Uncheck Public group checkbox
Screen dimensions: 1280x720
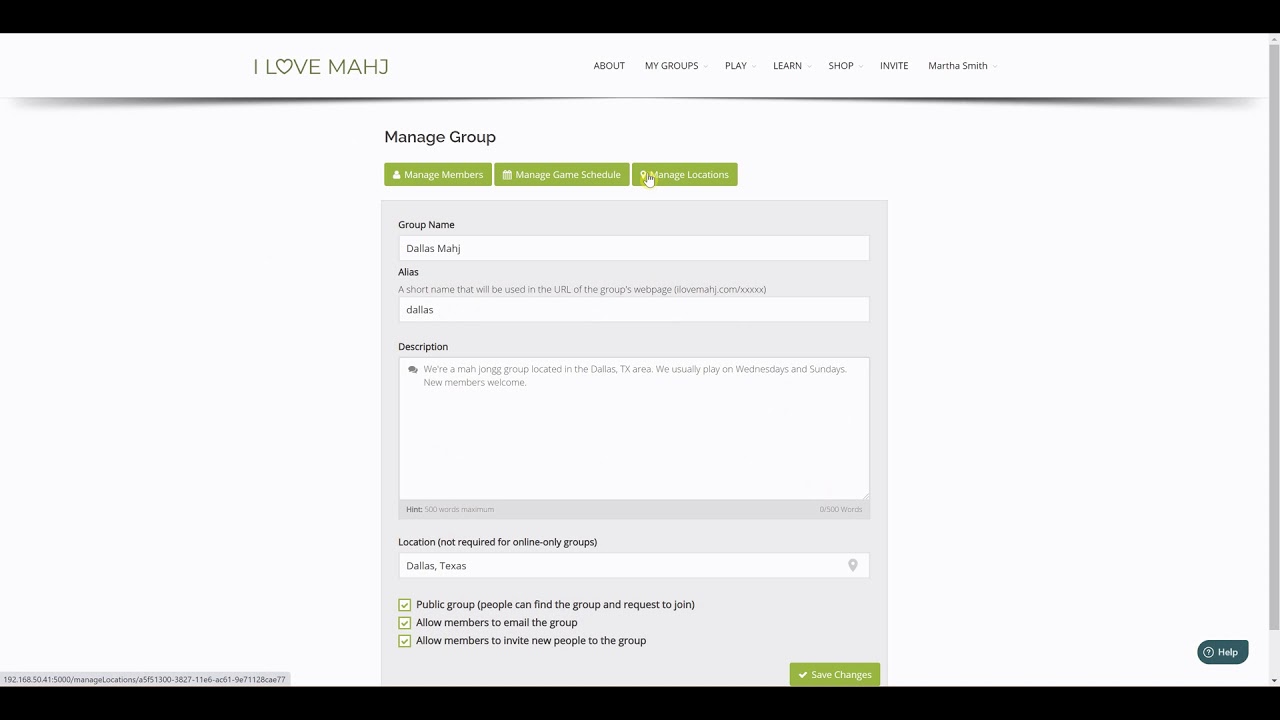coord(404,605)
